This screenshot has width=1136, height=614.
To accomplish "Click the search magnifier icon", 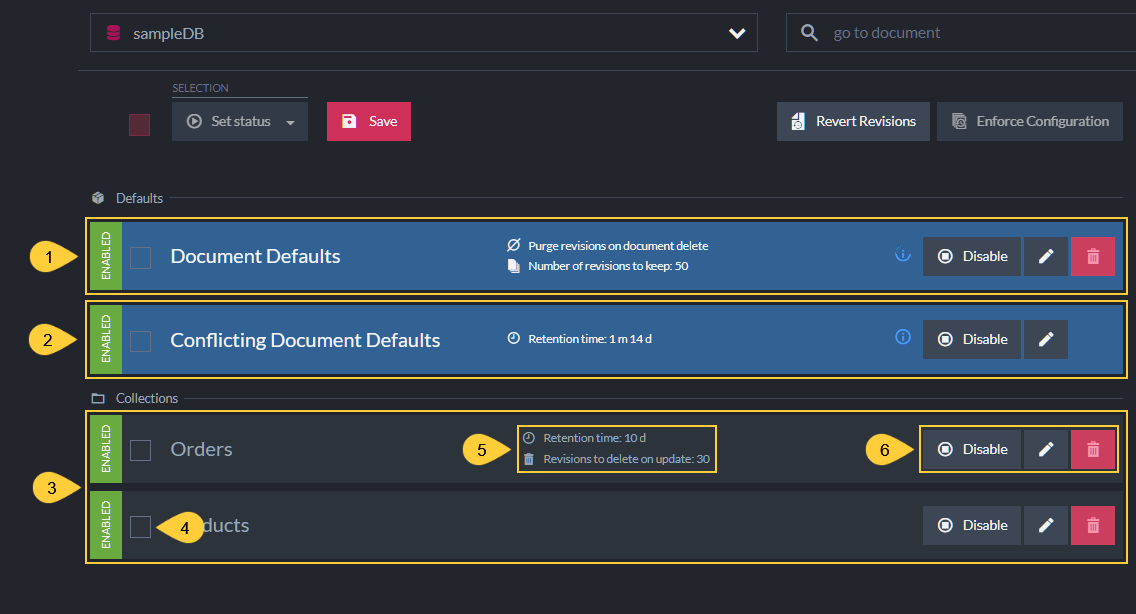I will click(x=809, y=33).
